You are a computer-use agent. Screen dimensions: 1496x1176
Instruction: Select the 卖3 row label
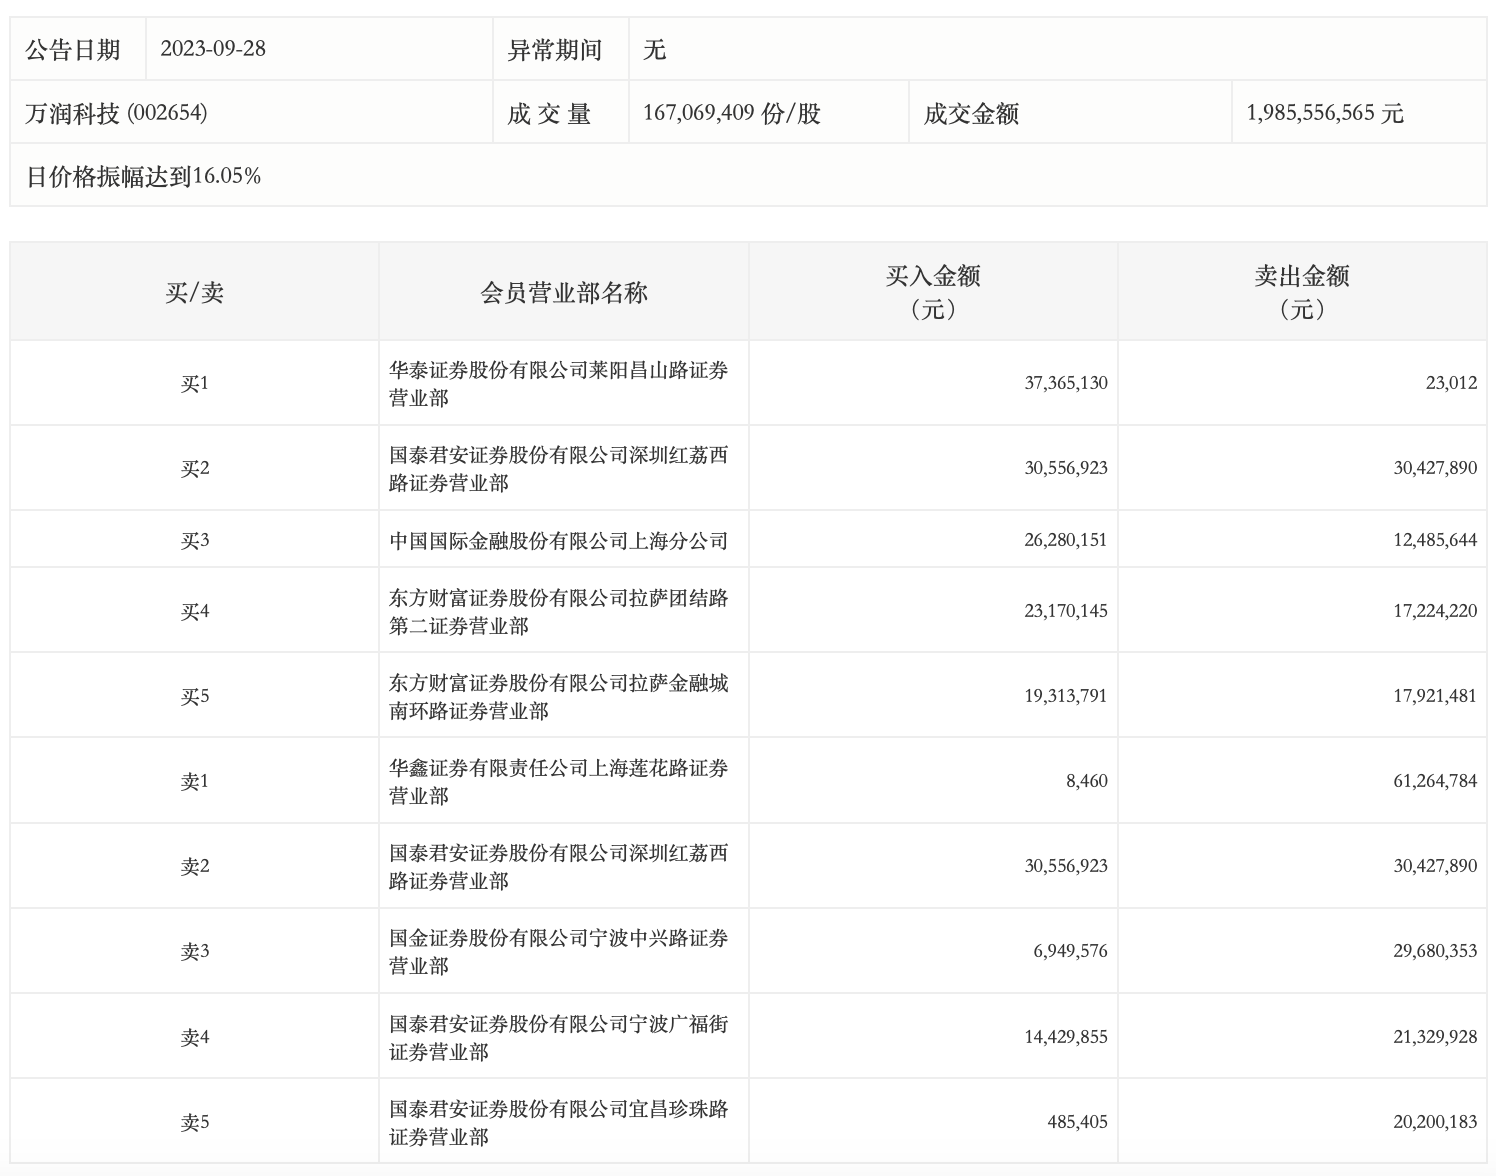[x=195, y=951]
